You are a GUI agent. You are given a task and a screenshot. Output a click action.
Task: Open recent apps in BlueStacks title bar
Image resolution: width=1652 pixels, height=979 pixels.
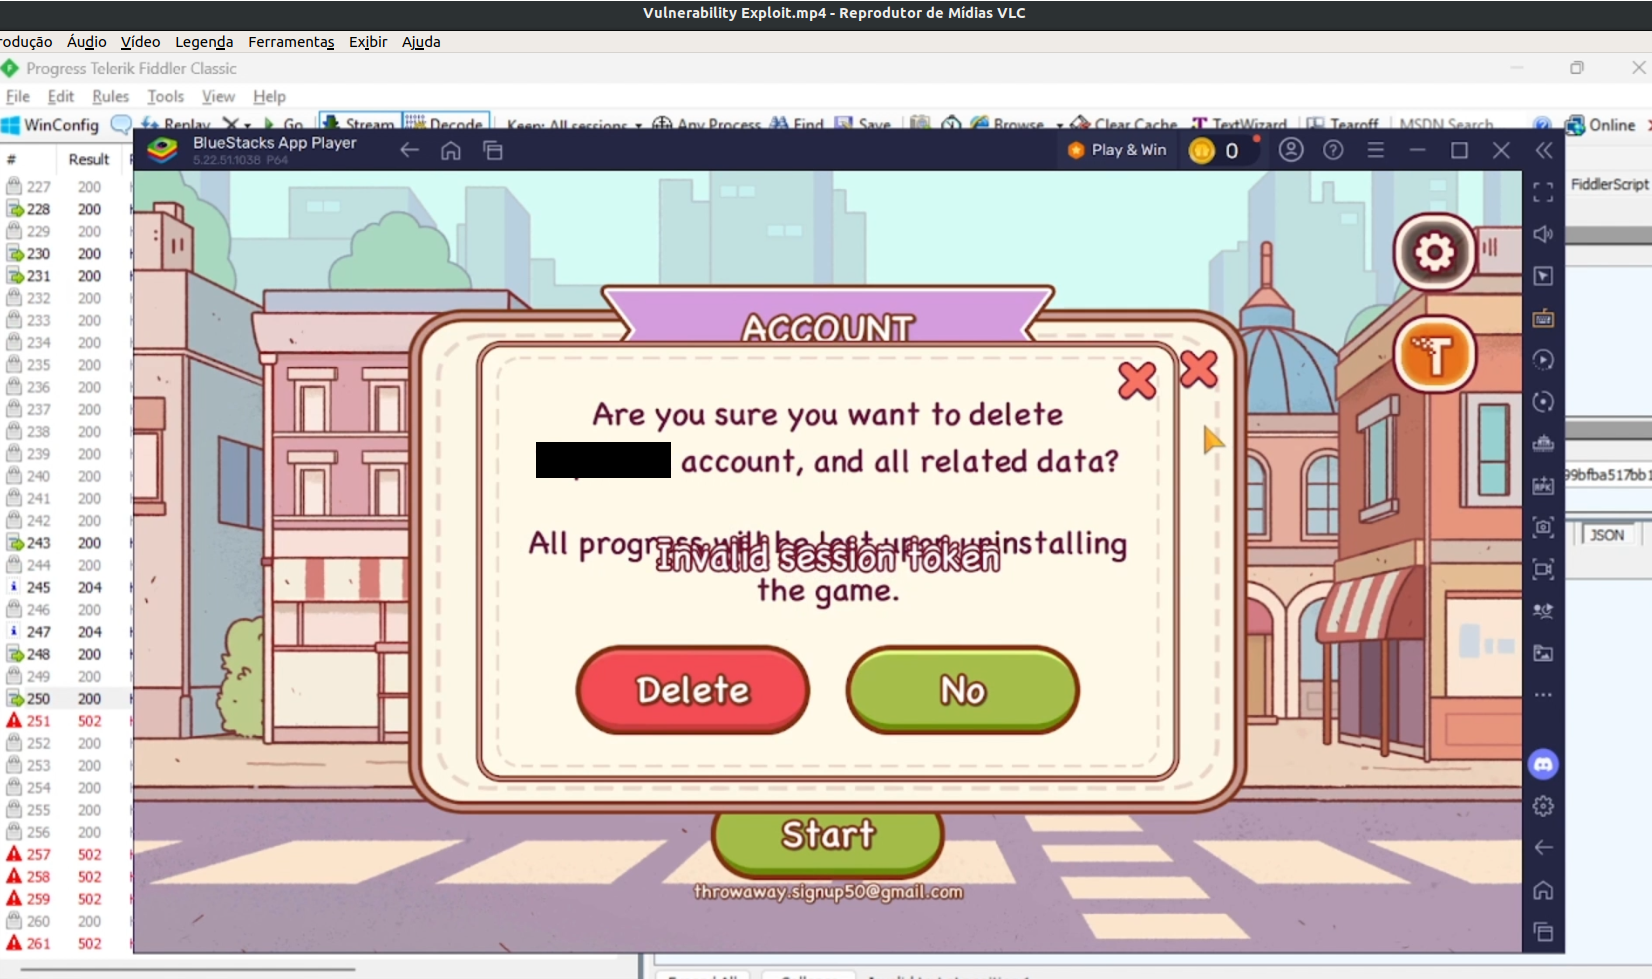coord(493,150)
